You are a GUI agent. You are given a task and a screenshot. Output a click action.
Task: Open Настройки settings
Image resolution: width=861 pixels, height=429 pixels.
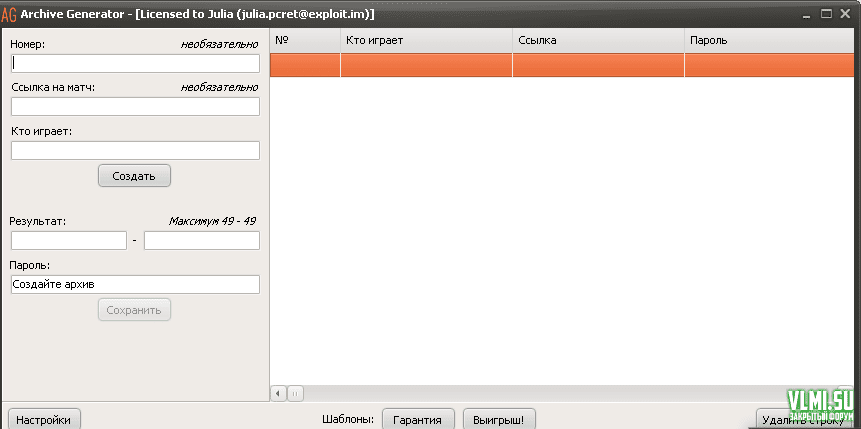tap(44, 420)
